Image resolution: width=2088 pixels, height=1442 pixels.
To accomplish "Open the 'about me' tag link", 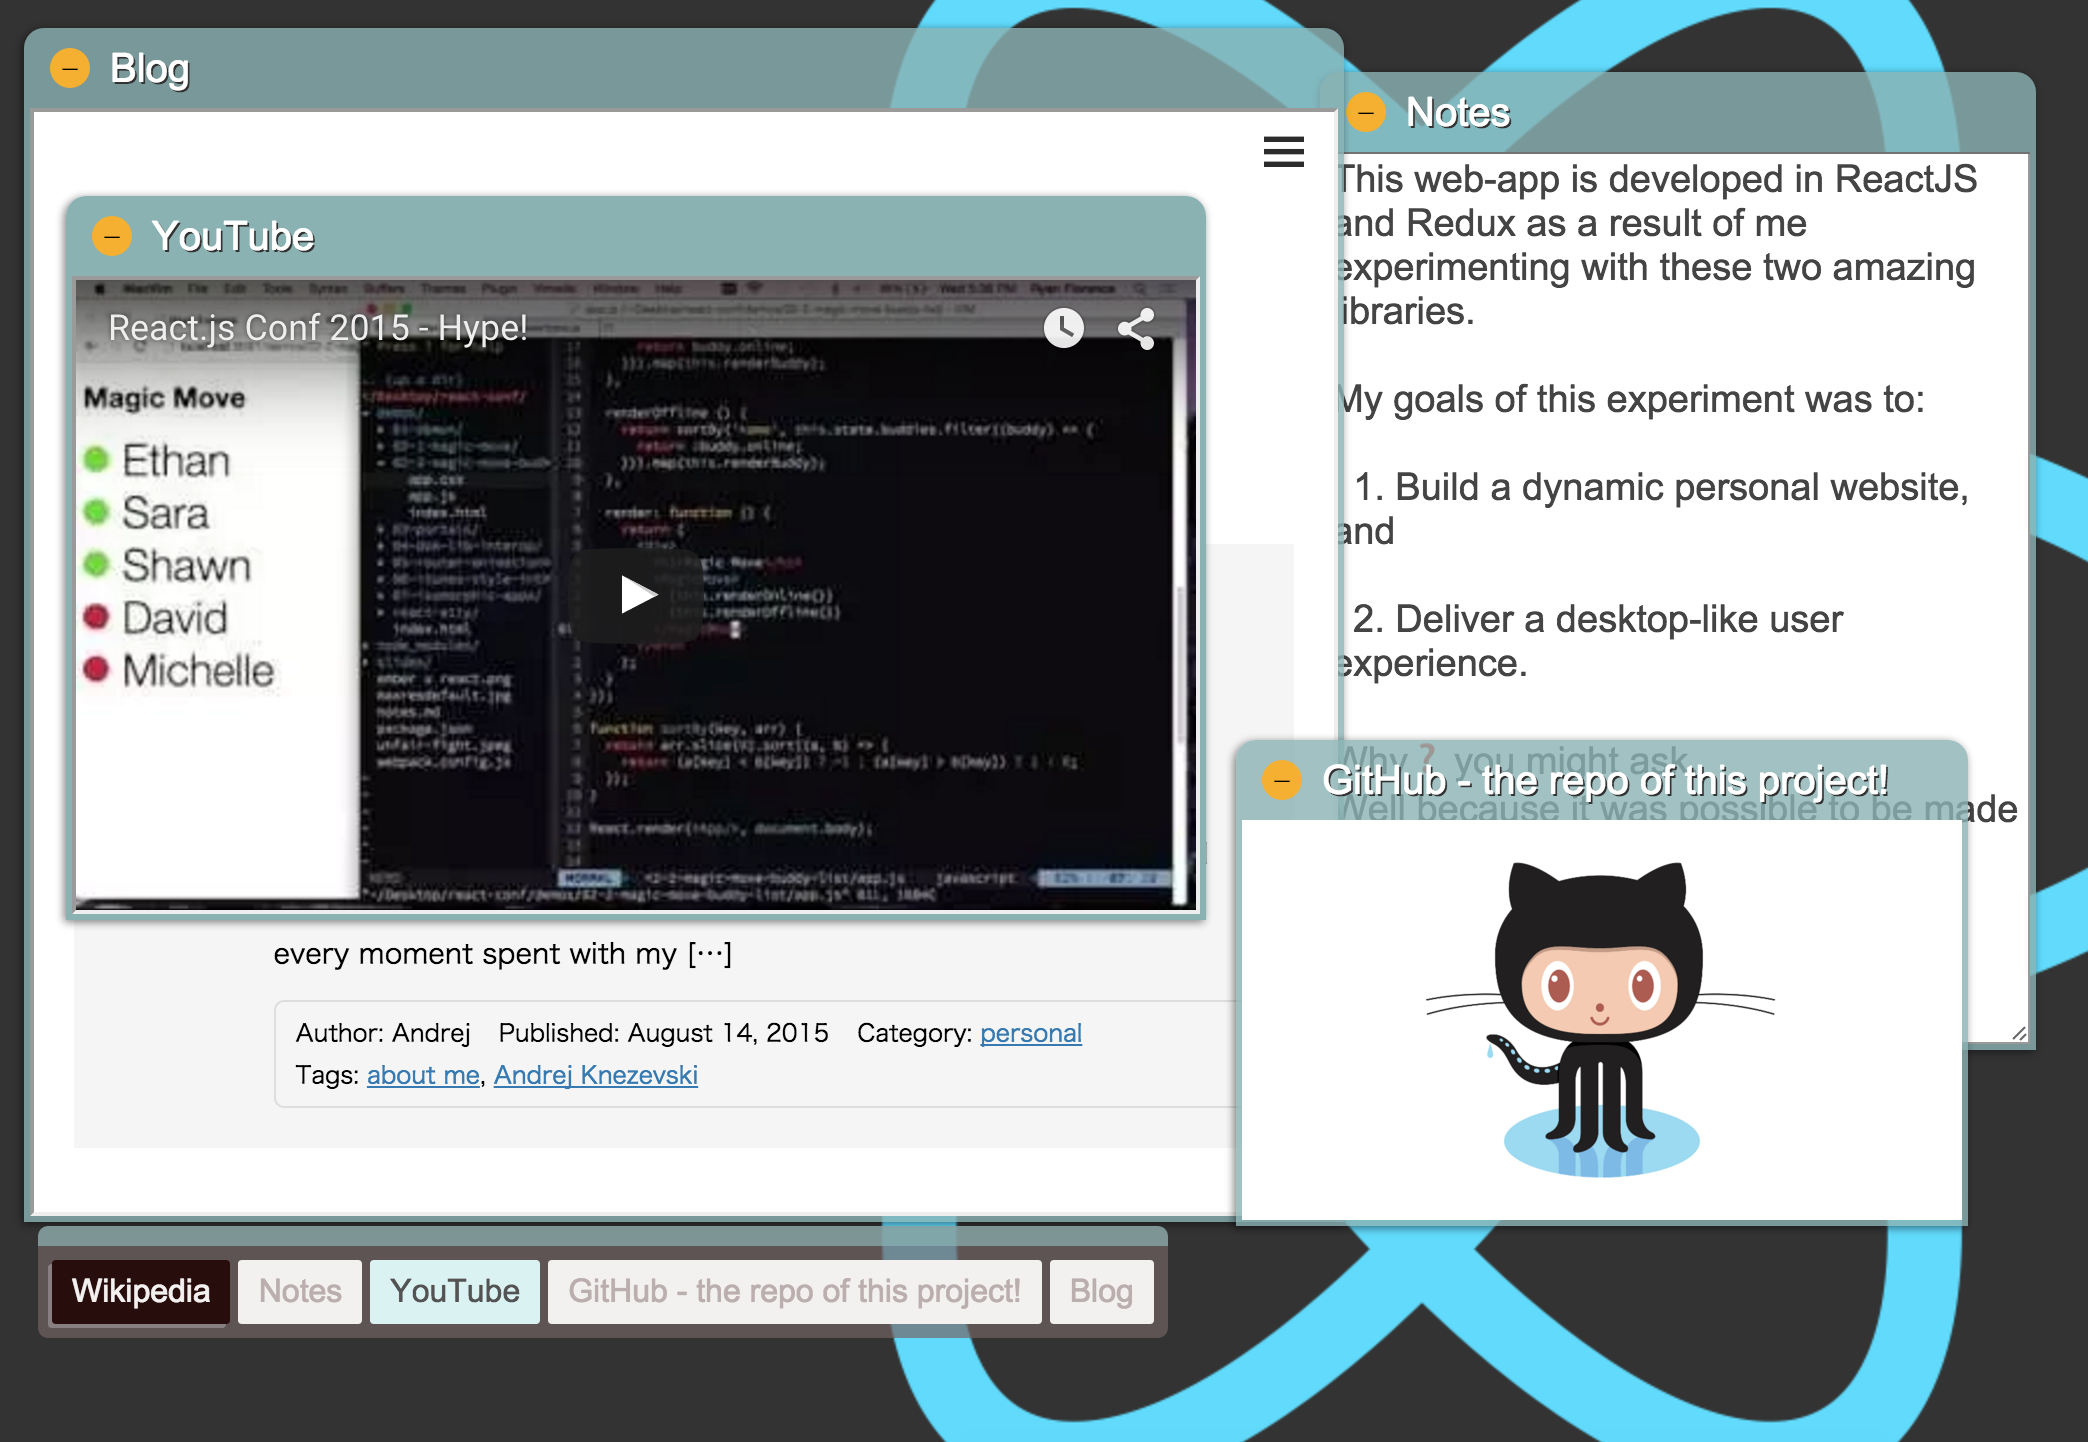I will pyautogui.click(x=423, y=1075).
